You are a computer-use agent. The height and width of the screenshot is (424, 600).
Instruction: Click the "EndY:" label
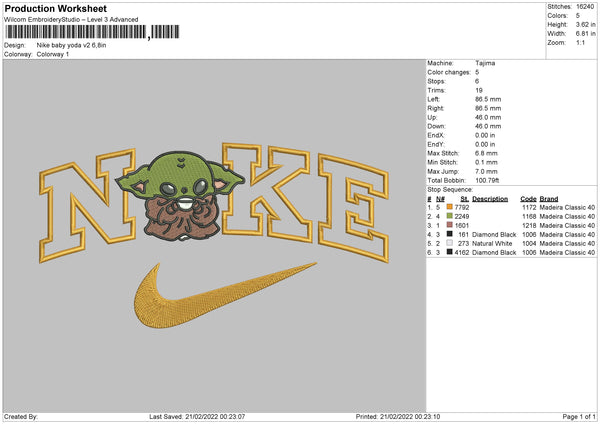[x=436, y=144]
